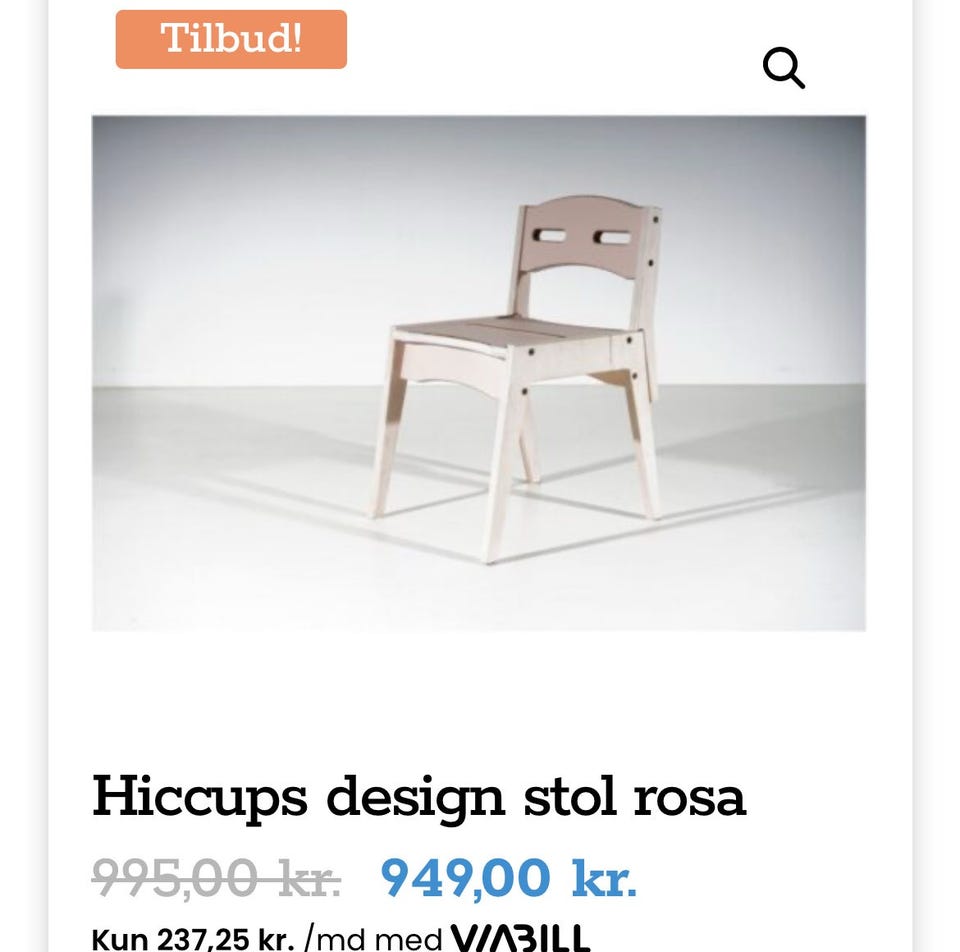Select the 'Hiccups design stol rosa' title

tap(419, 798)
